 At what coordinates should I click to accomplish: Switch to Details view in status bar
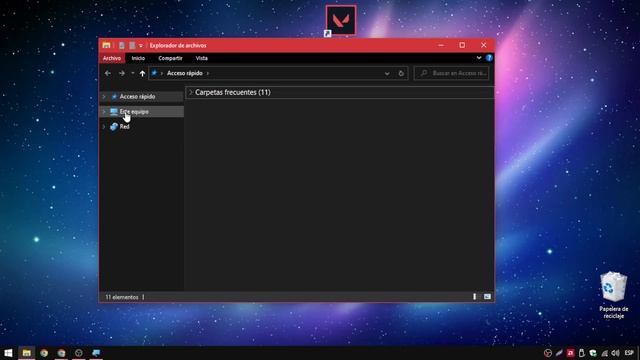click(474, 297)
